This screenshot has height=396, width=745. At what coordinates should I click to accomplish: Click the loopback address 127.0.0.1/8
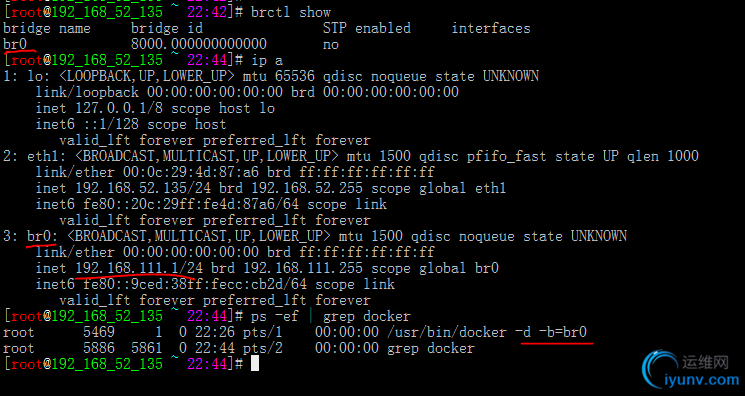119,108
